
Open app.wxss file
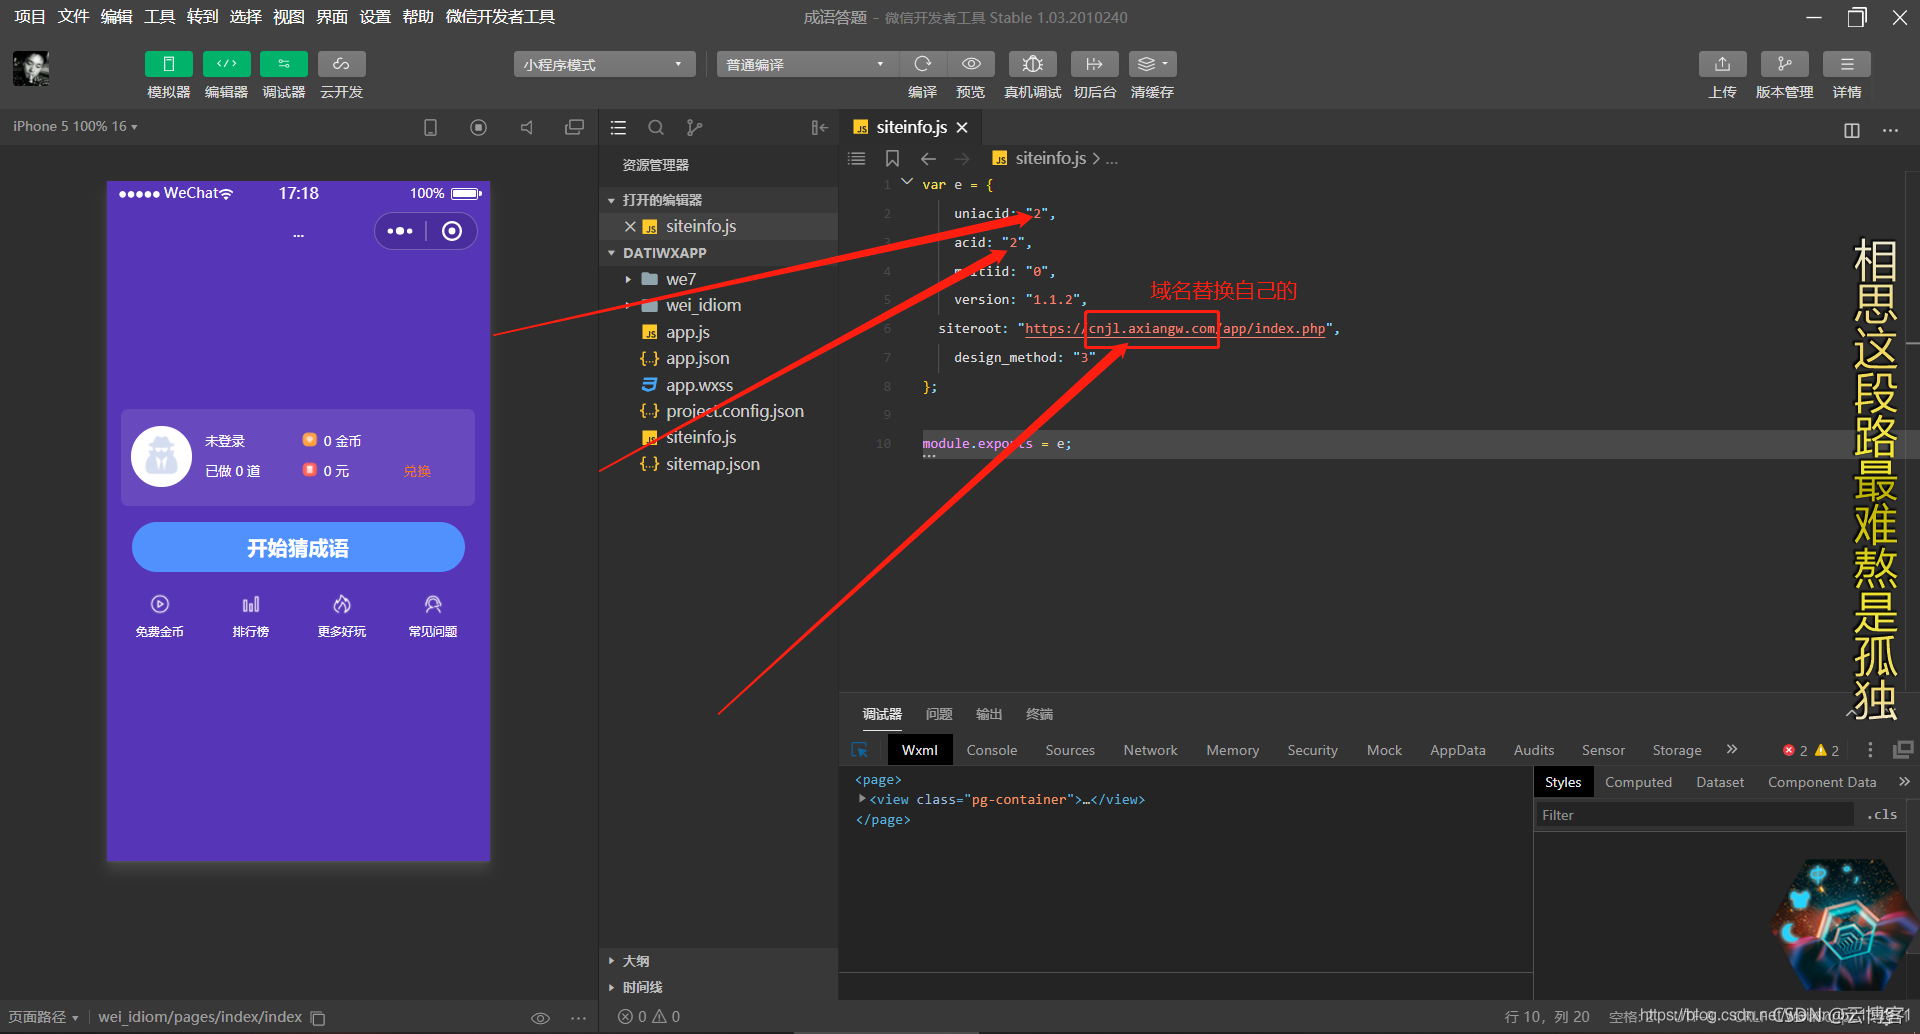[699, 385]
